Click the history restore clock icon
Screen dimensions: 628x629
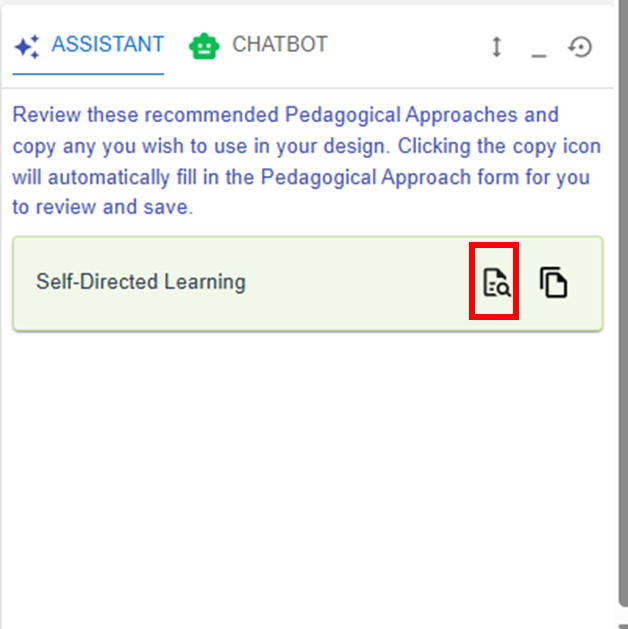(580, 47)
